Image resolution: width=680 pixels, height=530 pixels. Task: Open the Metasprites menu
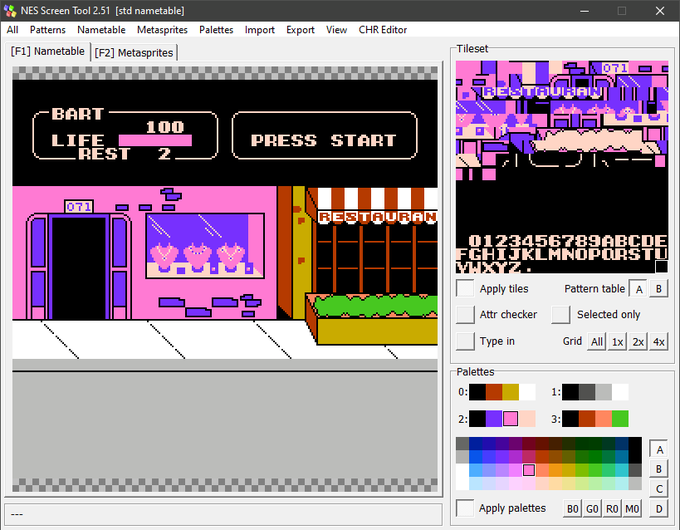point(162,30)
